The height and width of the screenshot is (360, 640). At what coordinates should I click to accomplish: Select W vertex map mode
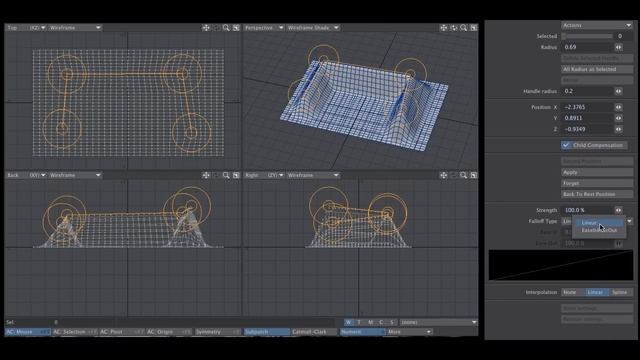tap(348, 322)
